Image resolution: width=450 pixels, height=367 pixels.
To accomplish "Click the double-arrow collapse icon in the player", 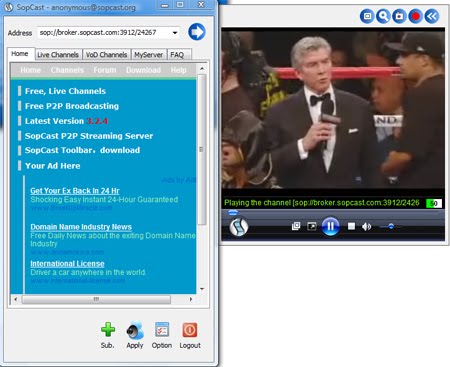I will coord(432,16).
